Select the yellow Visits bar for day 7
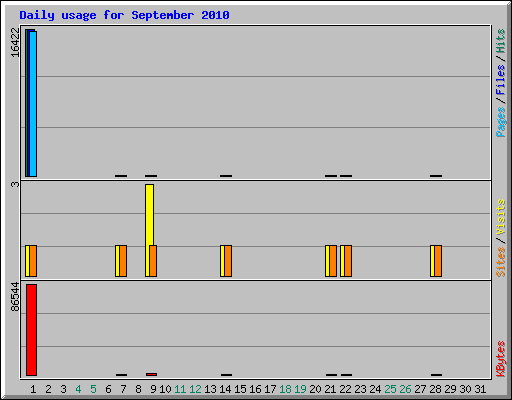This screenshot has height=400, width=512. click(117, 261)
